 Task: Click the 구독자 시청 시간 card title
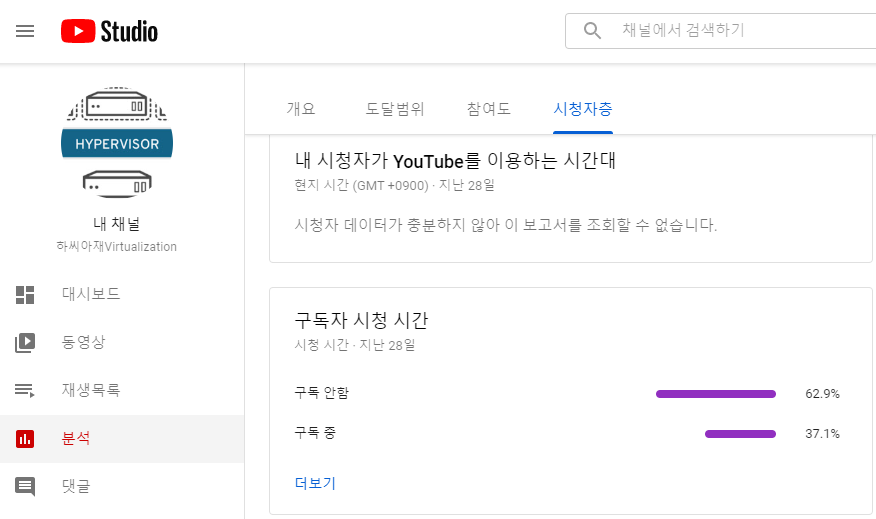[x=361, y=320]
